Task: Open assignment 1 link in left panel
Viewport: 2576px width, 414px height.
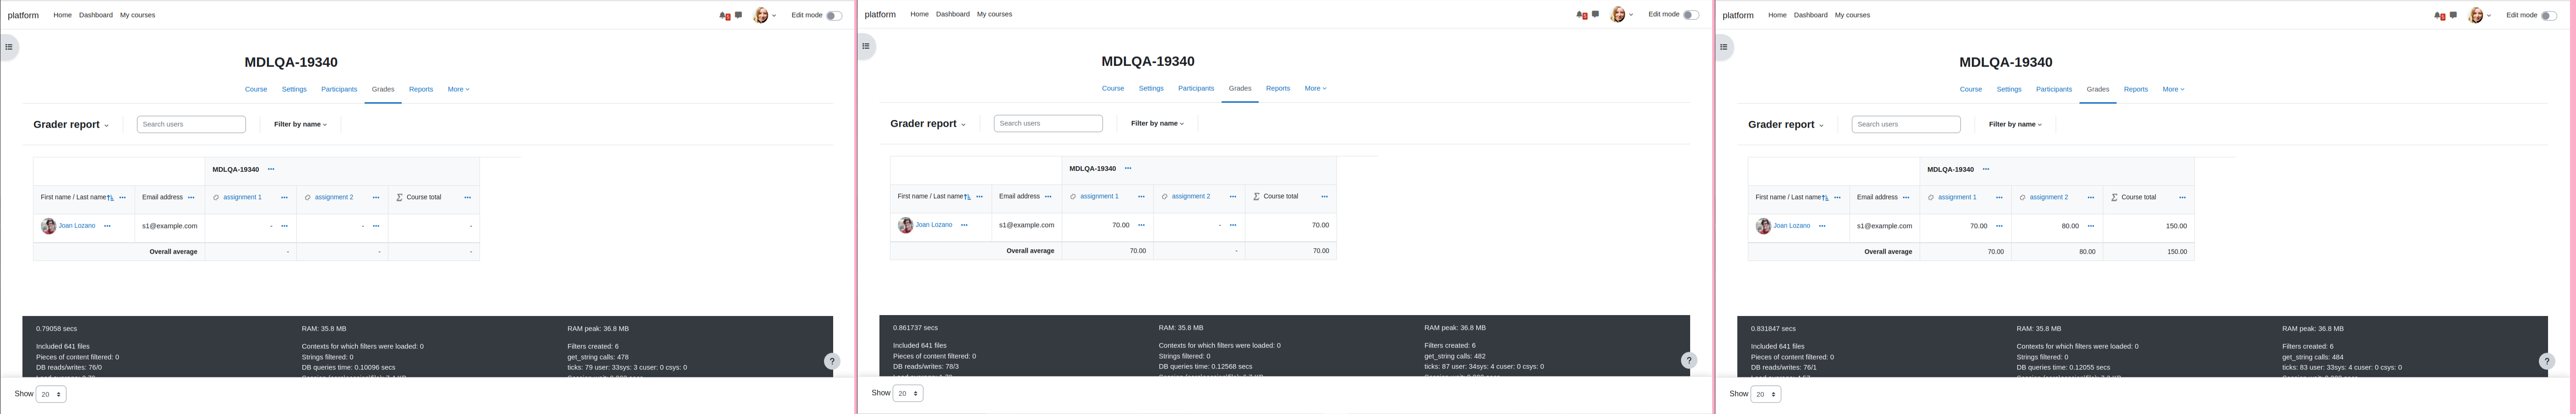Action: tap(242, 198)
